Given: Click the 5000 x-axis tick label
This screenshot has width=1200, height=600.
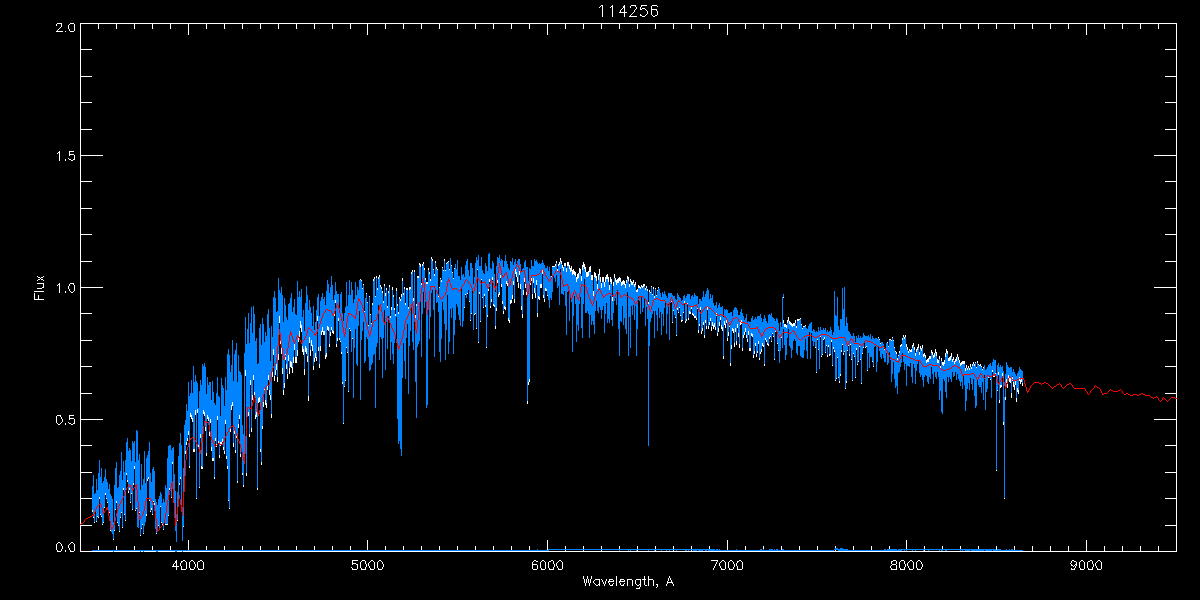Looking at the screenshot, I should click(x=367, y=565).
